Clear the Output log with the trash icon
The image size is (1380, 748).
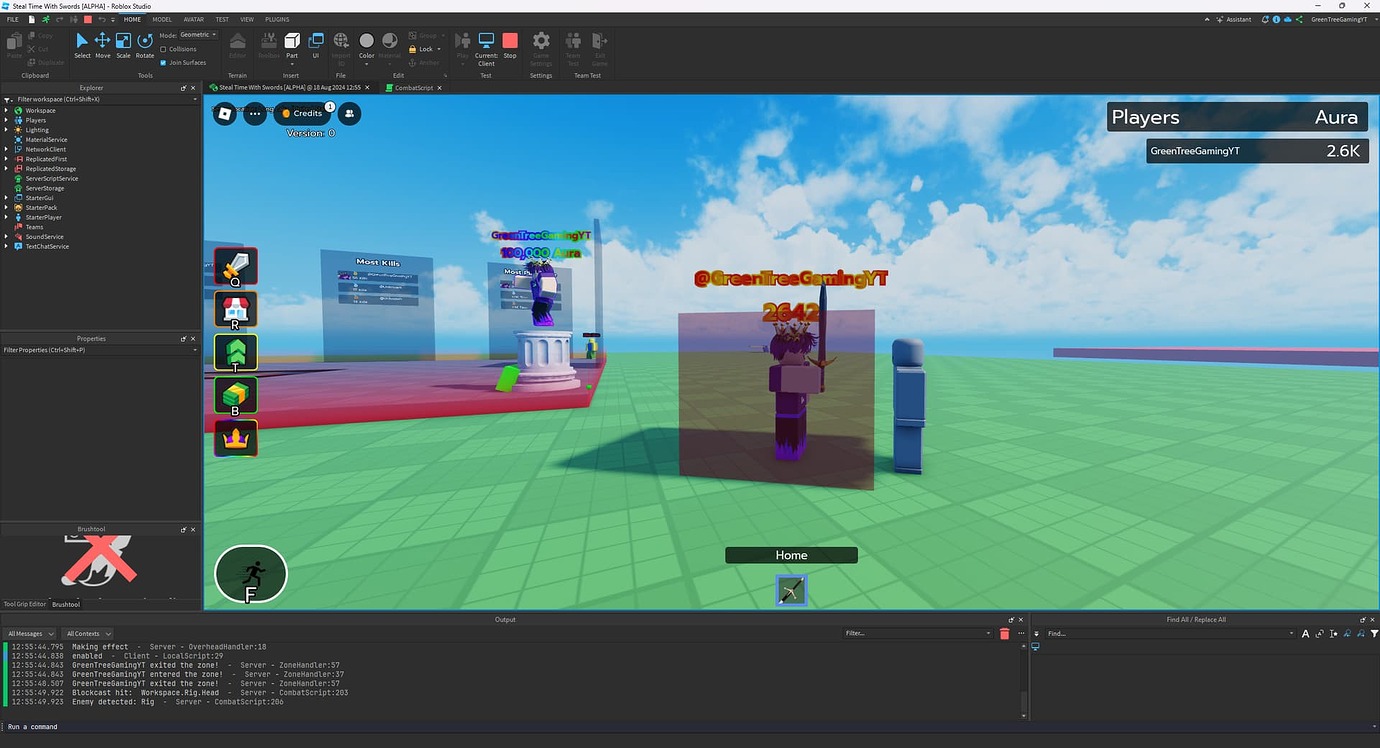pyautogui.click(x=1005, y=633)
